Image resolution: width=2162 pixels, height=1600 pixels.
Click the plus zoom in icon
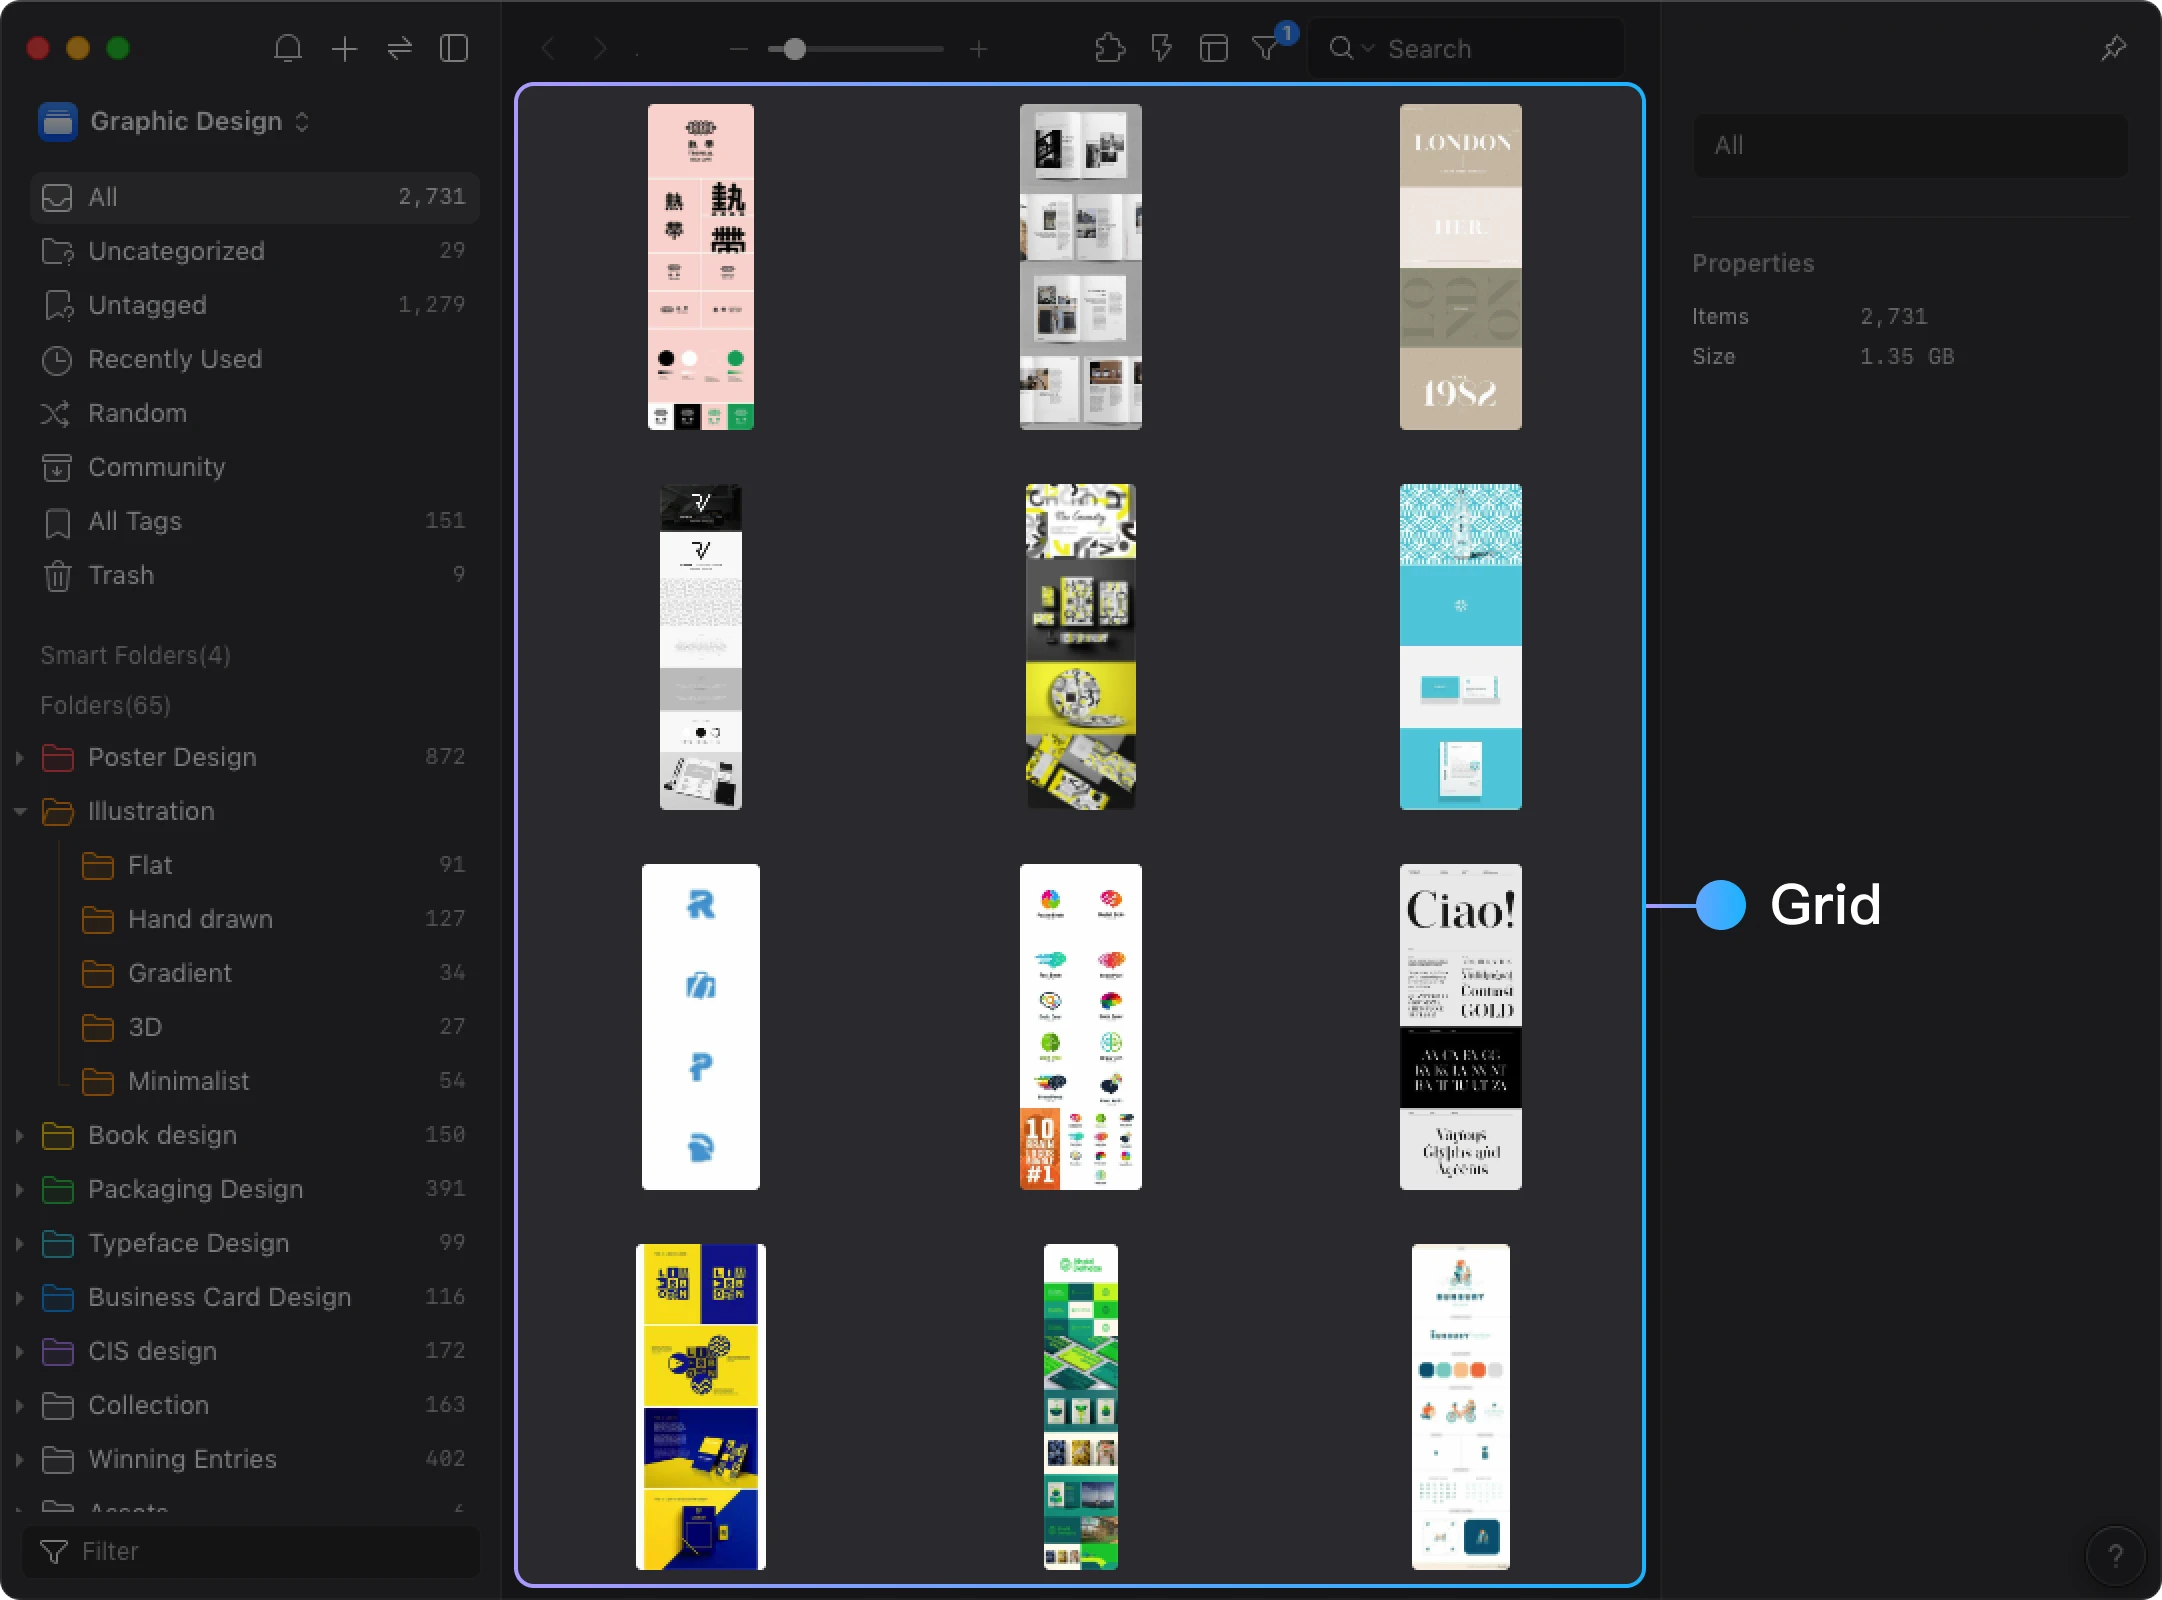pos(978,48)
